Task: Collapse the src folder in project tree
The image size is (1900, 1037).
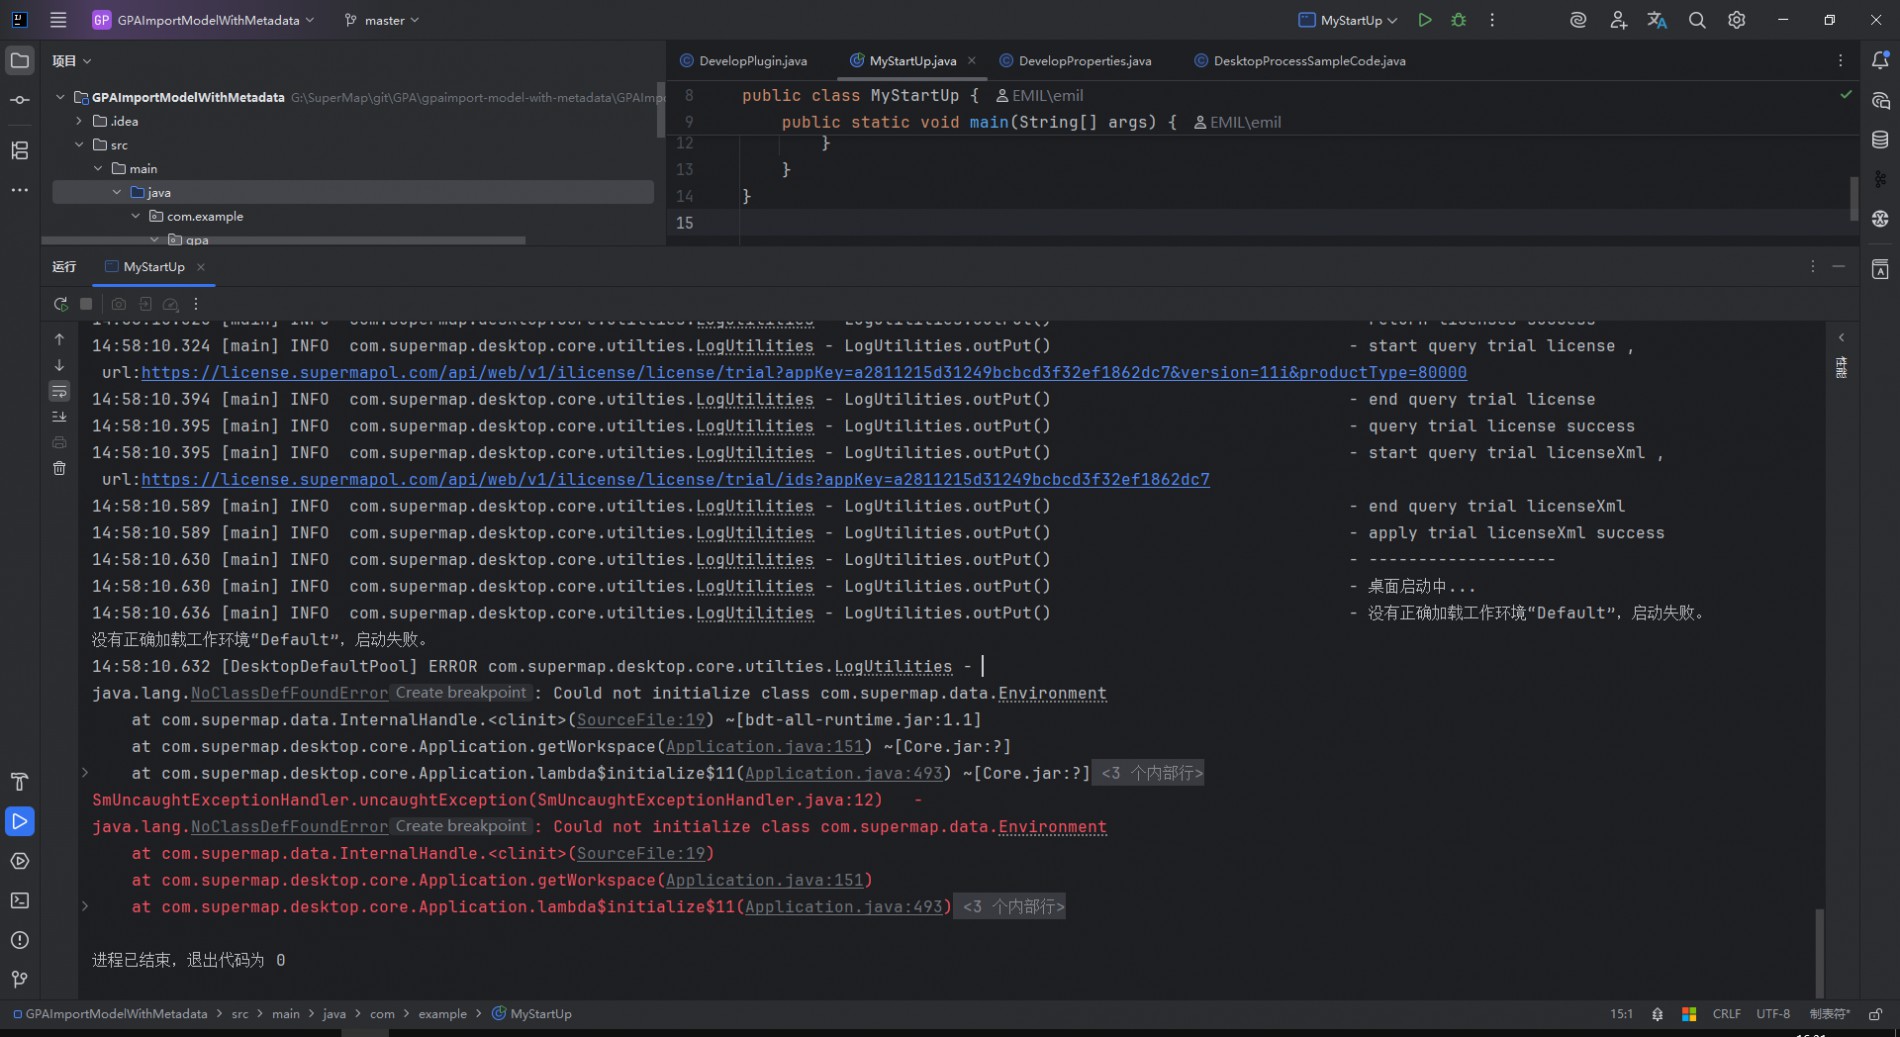Action: 79,145
